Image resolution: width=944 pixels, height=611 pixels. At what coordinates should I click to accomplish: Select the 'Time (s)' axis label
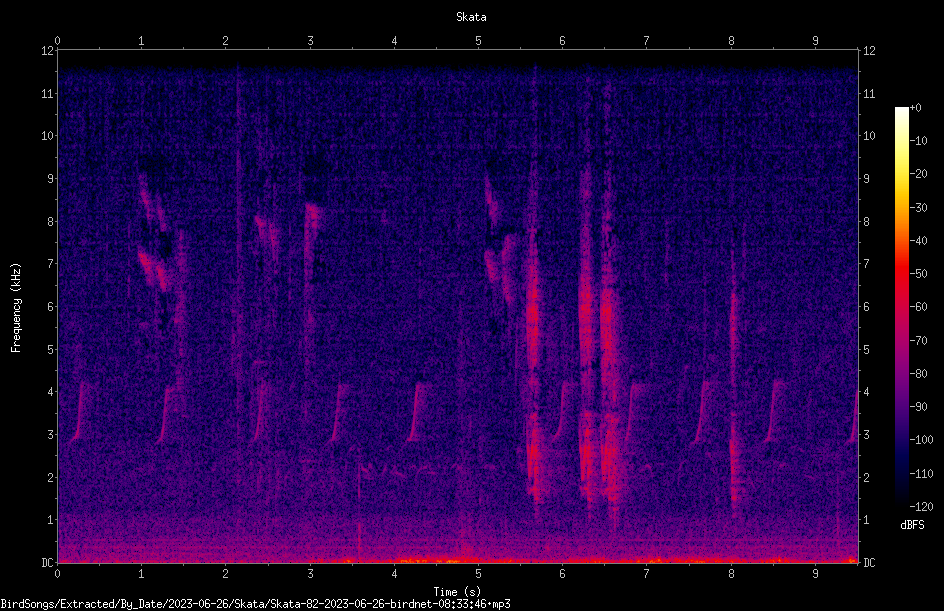point(457,592)
